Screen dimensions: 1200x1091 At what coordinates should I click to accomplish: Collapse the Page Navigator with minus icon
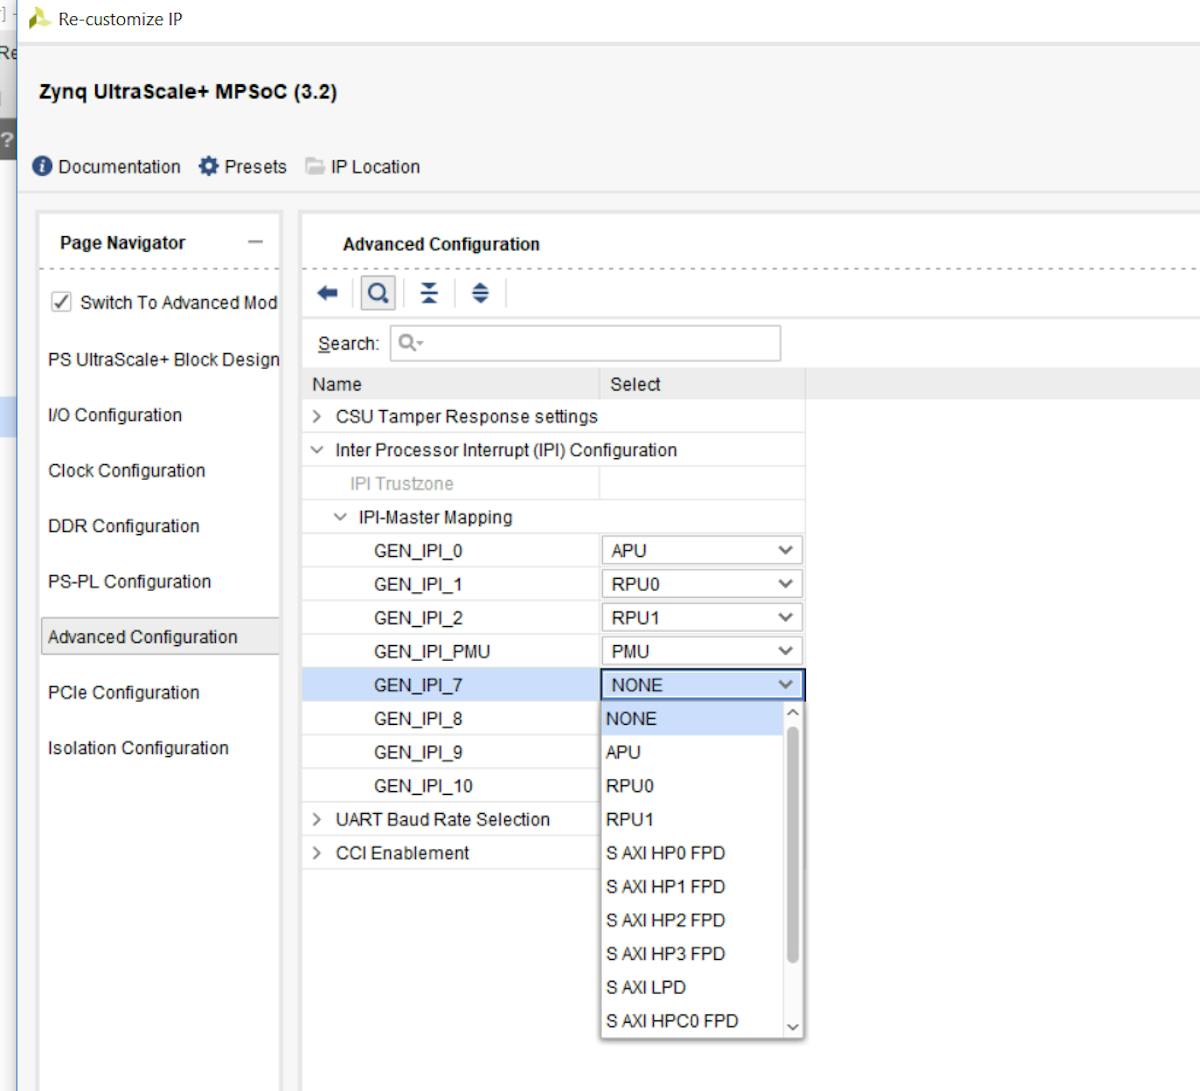pos(256,242)
